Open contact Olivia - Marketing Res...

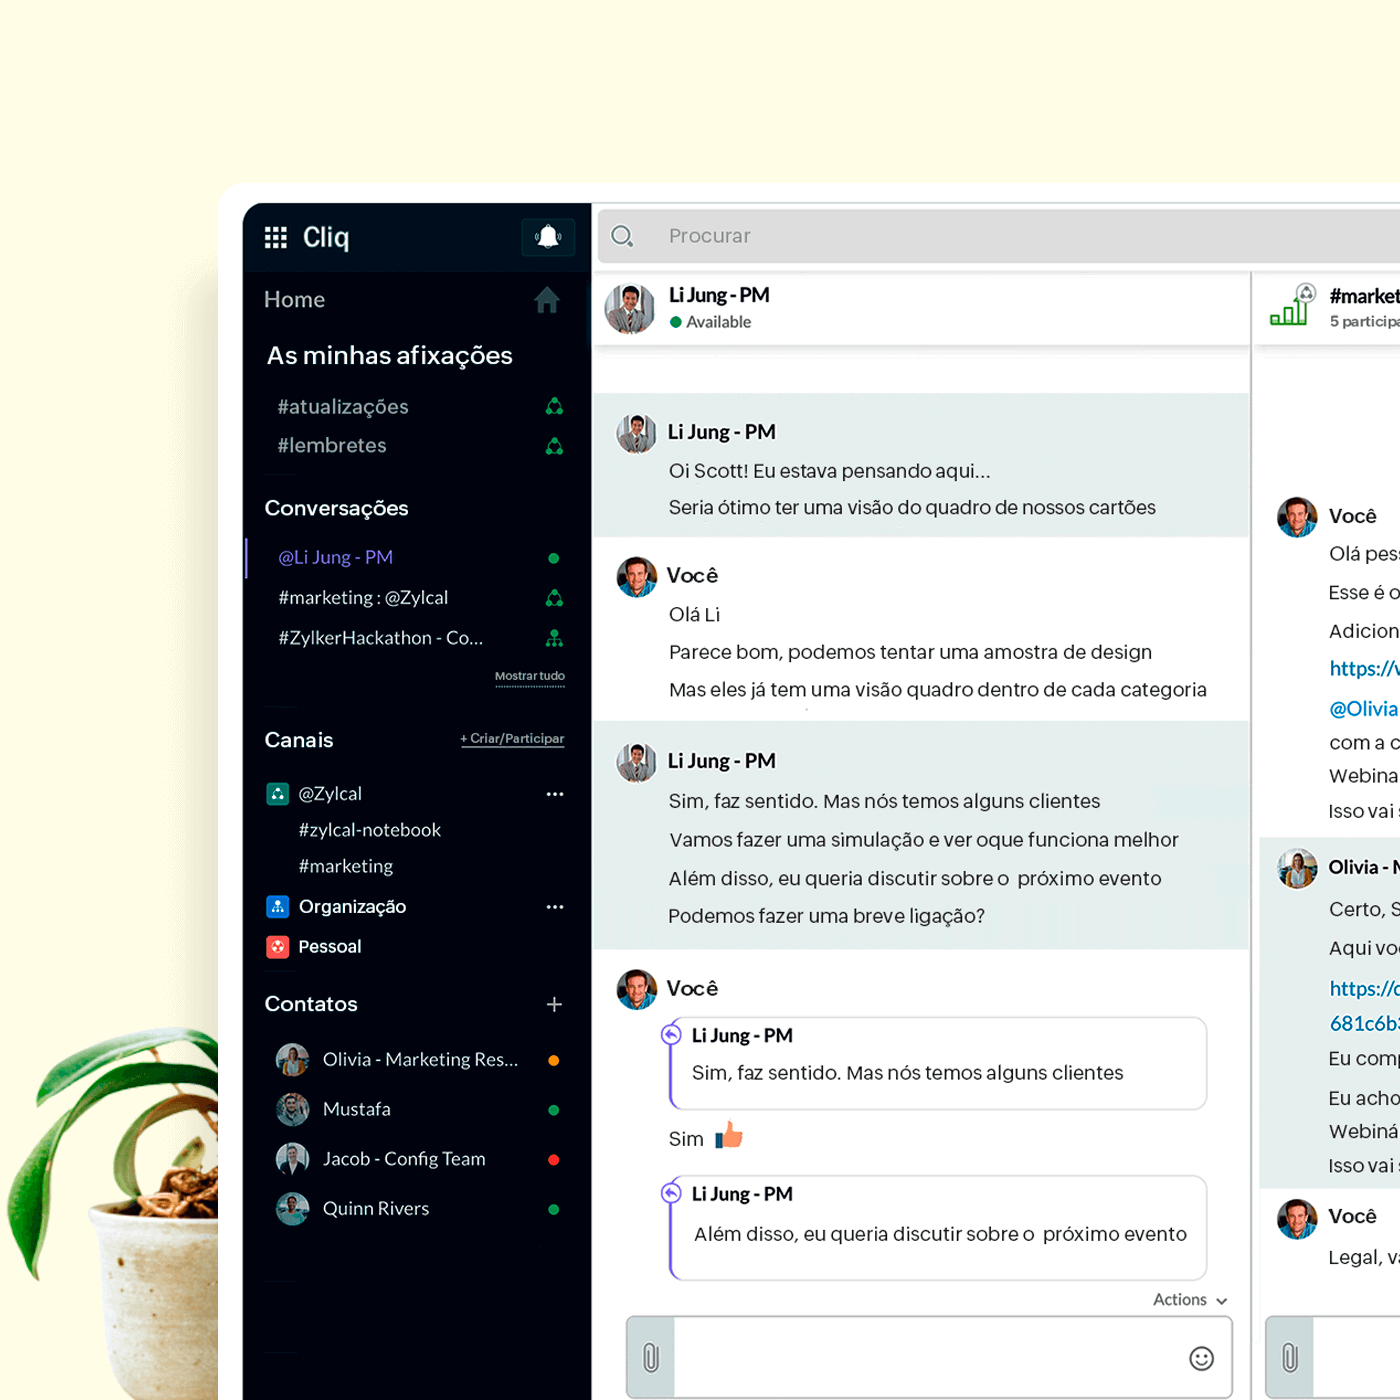coord(421,1060)
